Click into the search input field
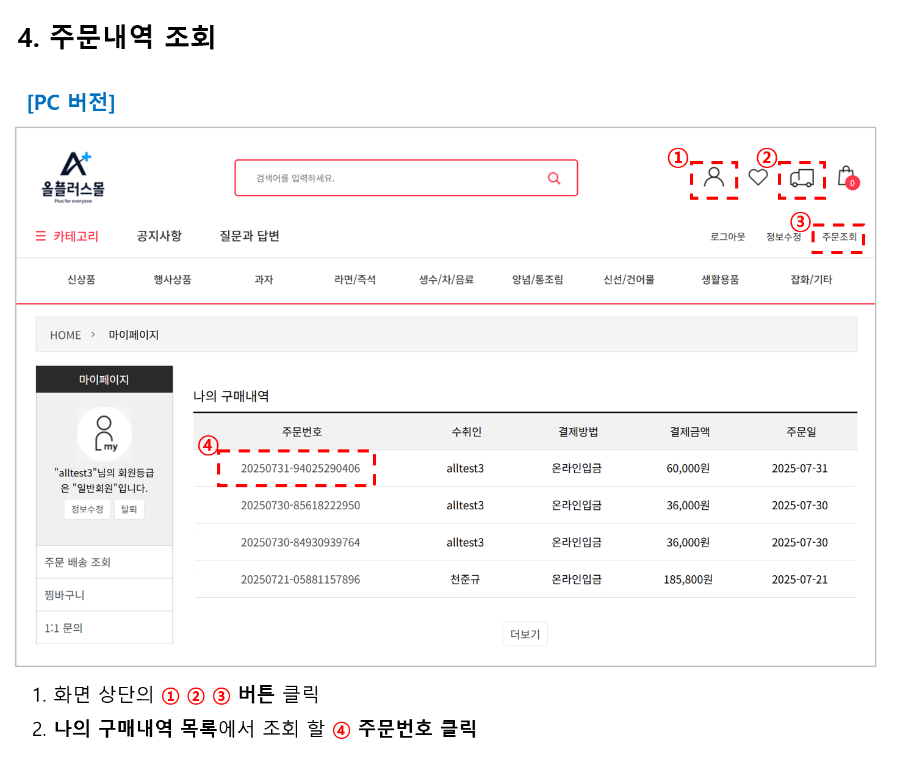 [x=406, y=178]
